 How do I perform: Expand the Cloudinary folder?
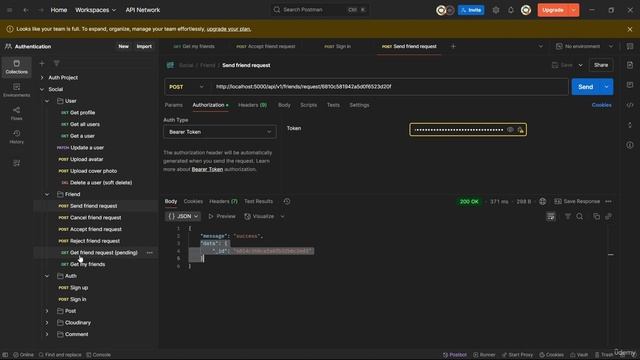coord(47,323)
